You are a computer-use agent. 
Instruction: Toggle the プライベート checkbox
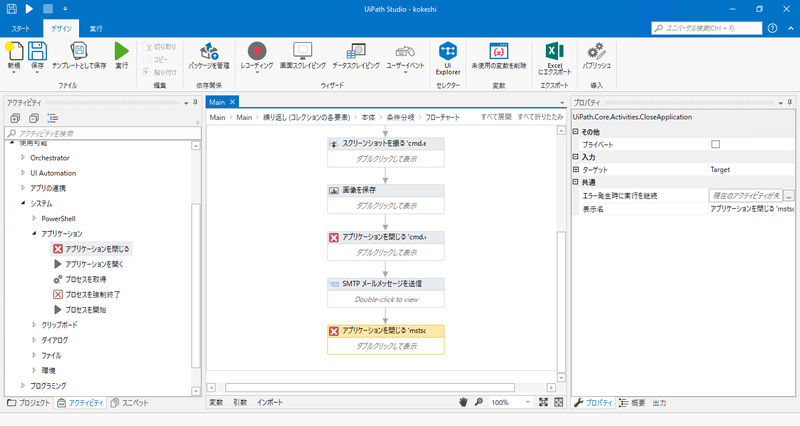pos(715,144)
